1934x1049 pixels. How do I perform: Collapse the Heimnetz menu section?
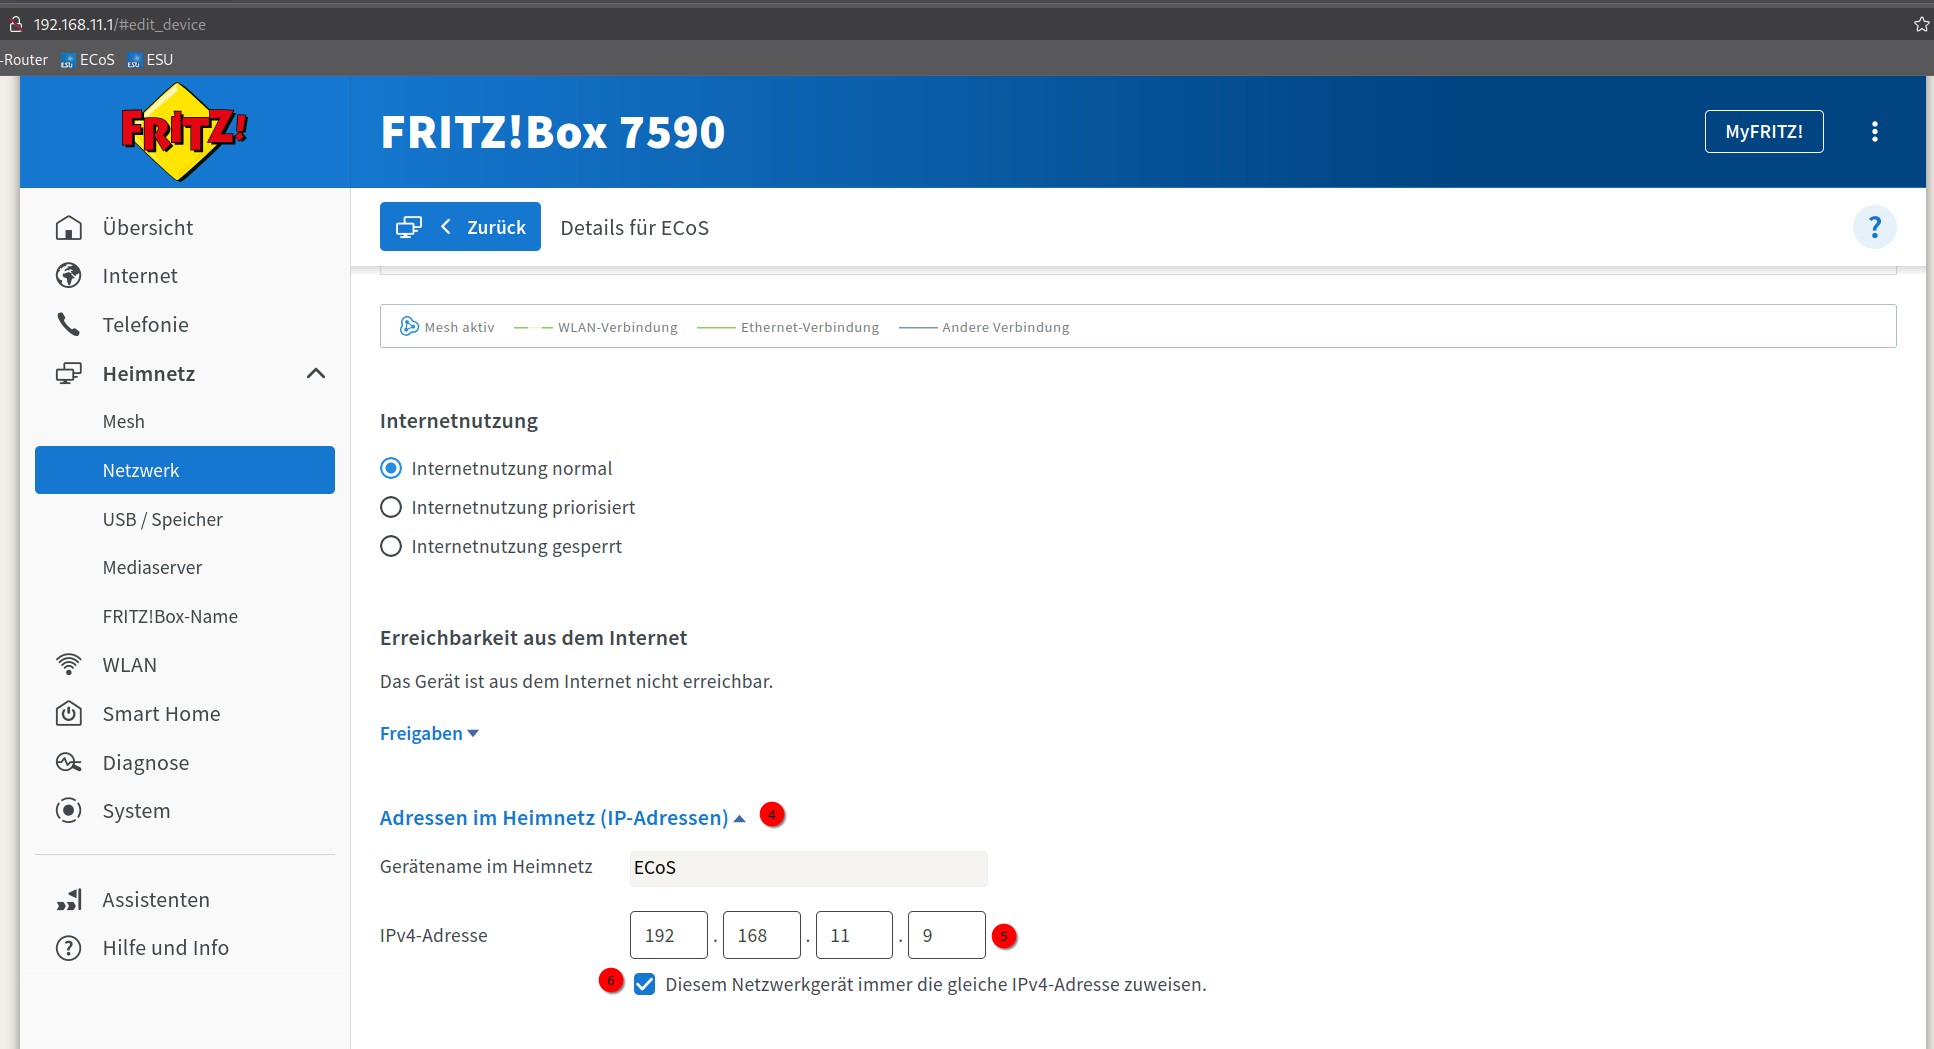point(316,374)
